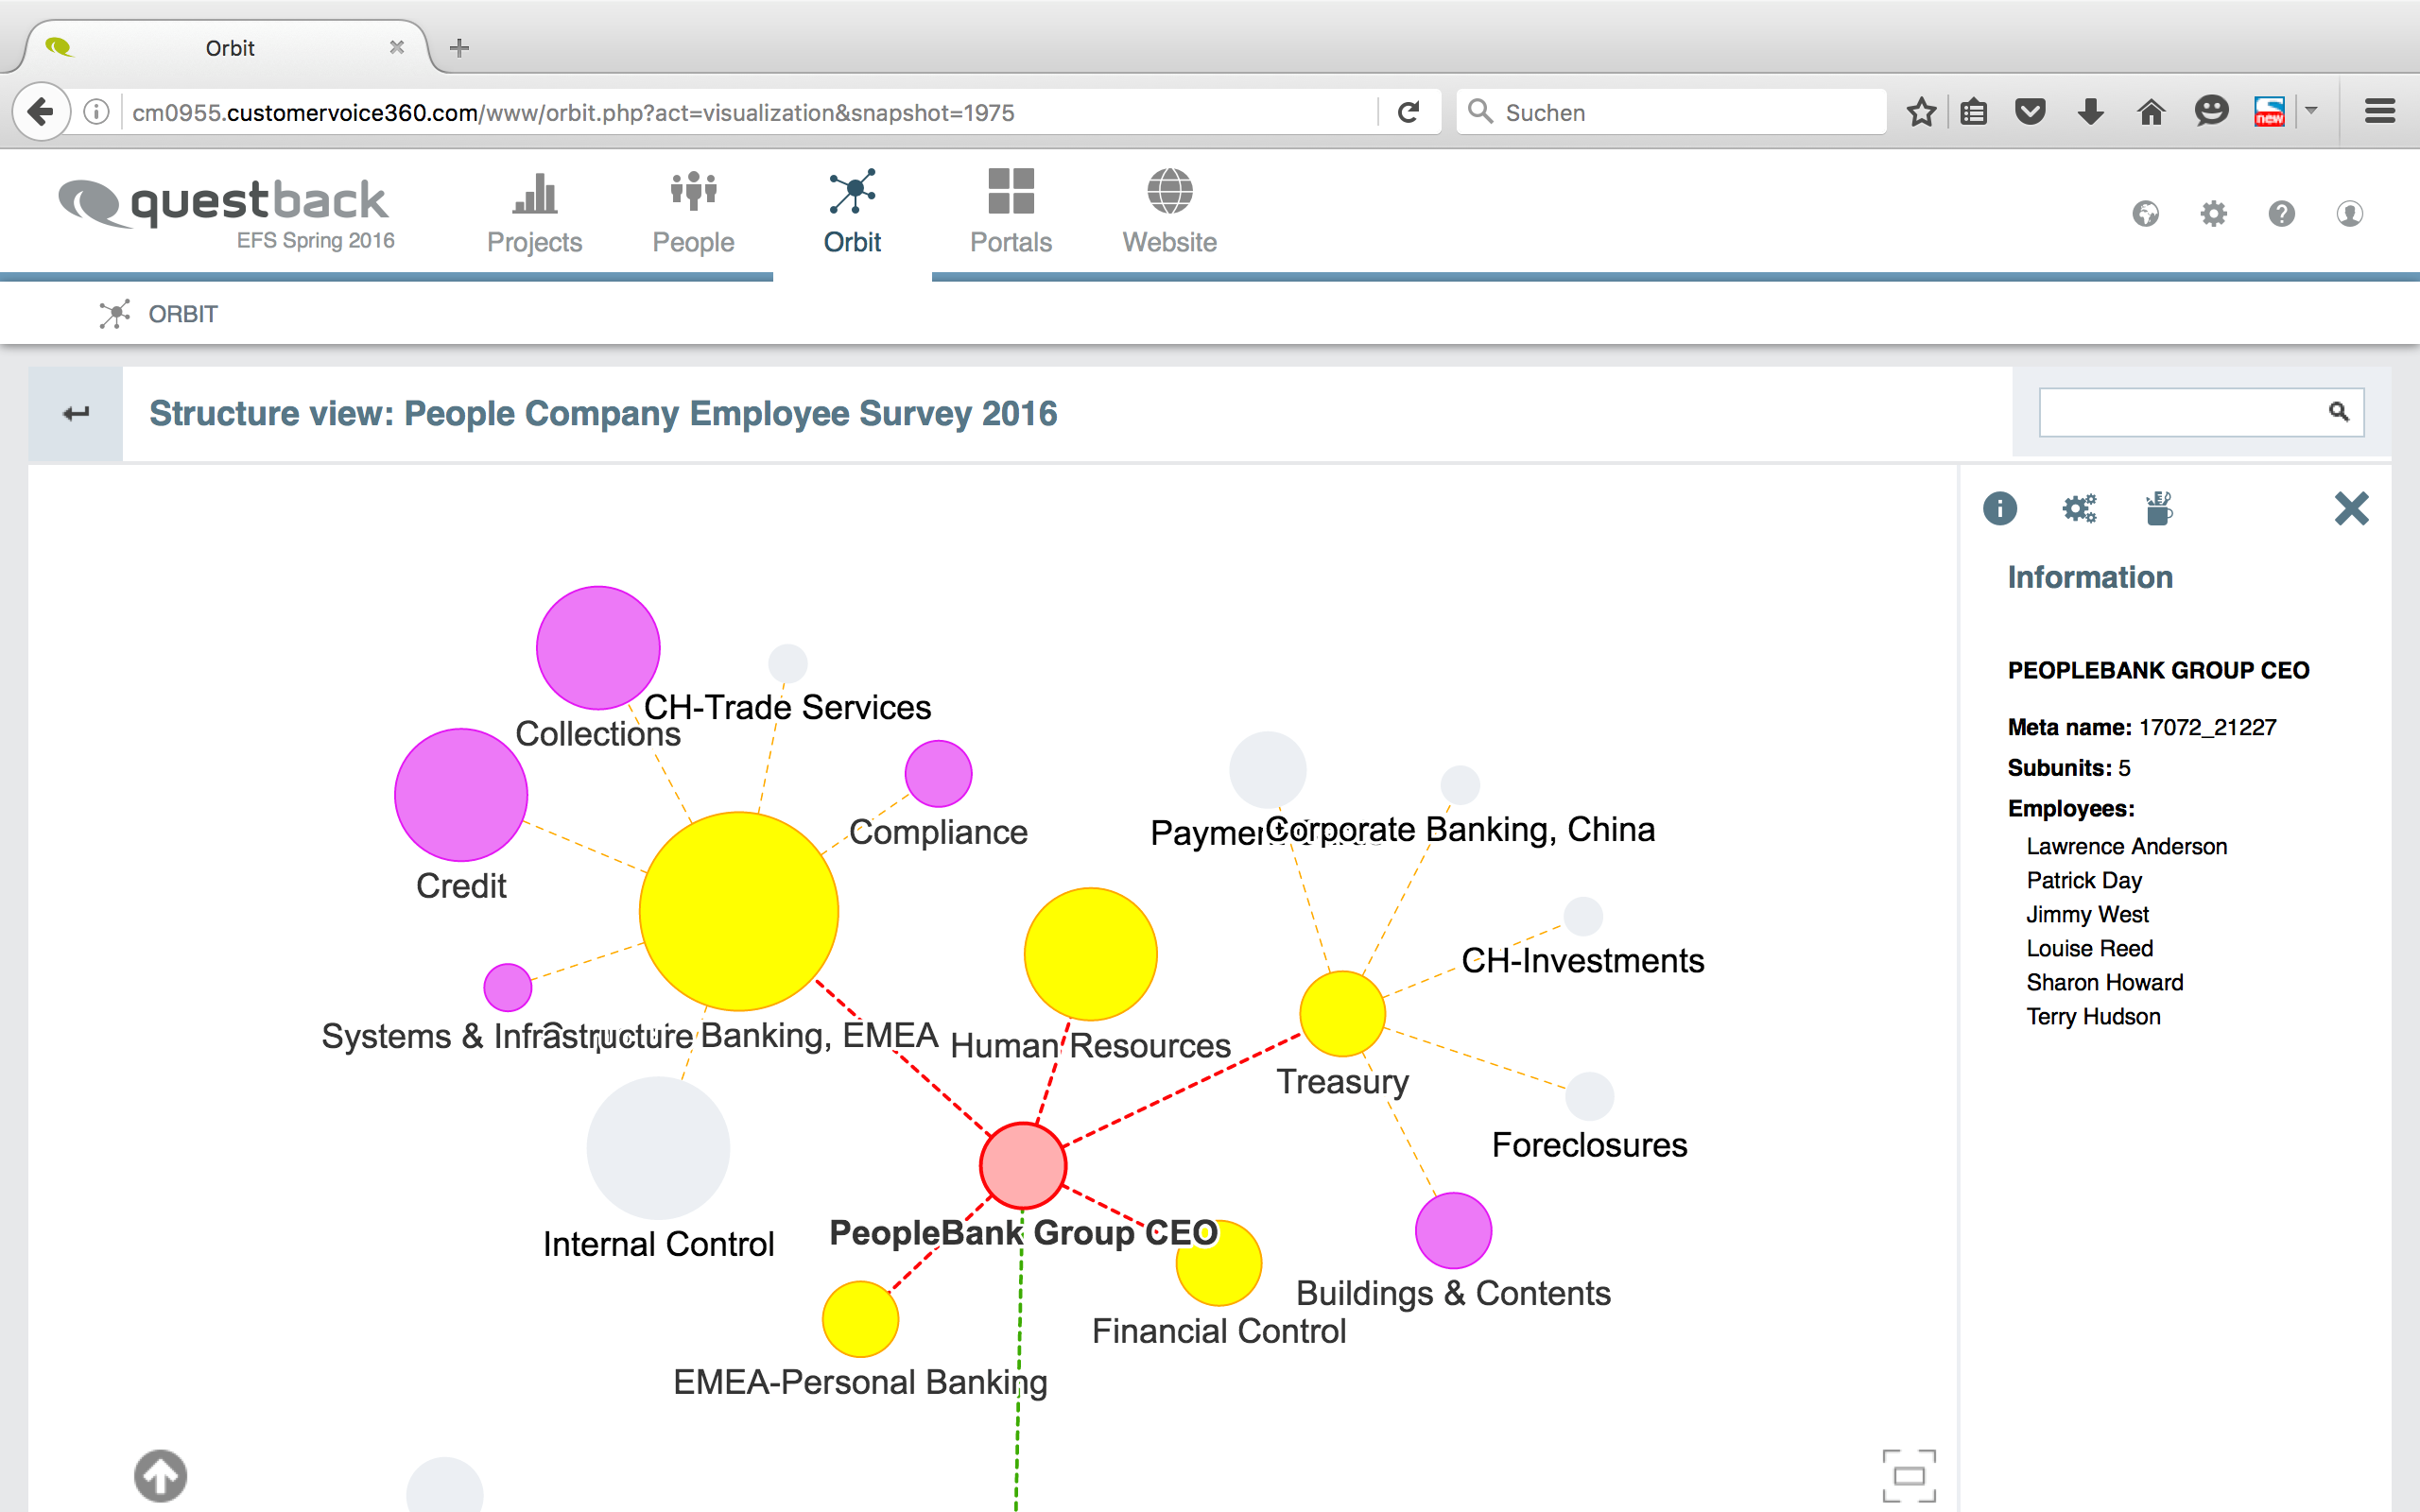The width and height of the screenshot is (2420, 1512).
Task: Click the back arrow beside Structure view
Action: click(x=76, y=413)
